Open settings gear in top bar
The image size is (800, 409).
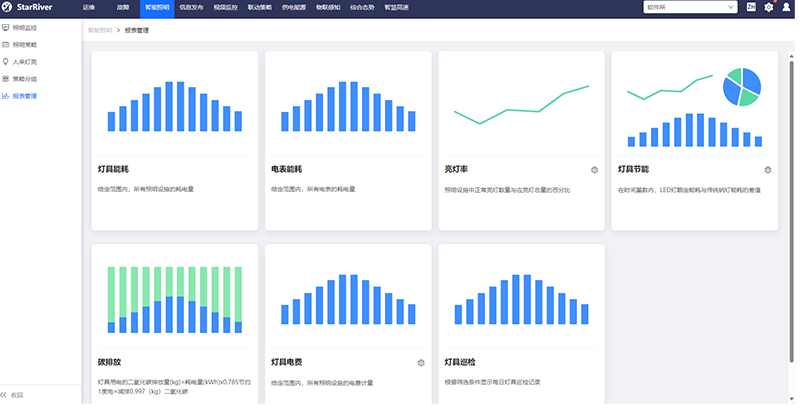click(769, 7)
